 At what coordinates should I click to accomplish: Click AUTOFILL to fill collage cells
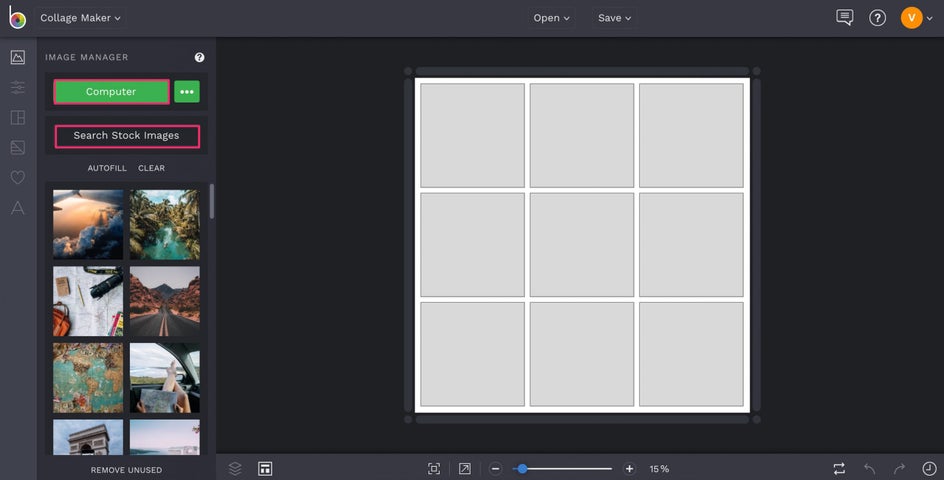coord(107,168)
